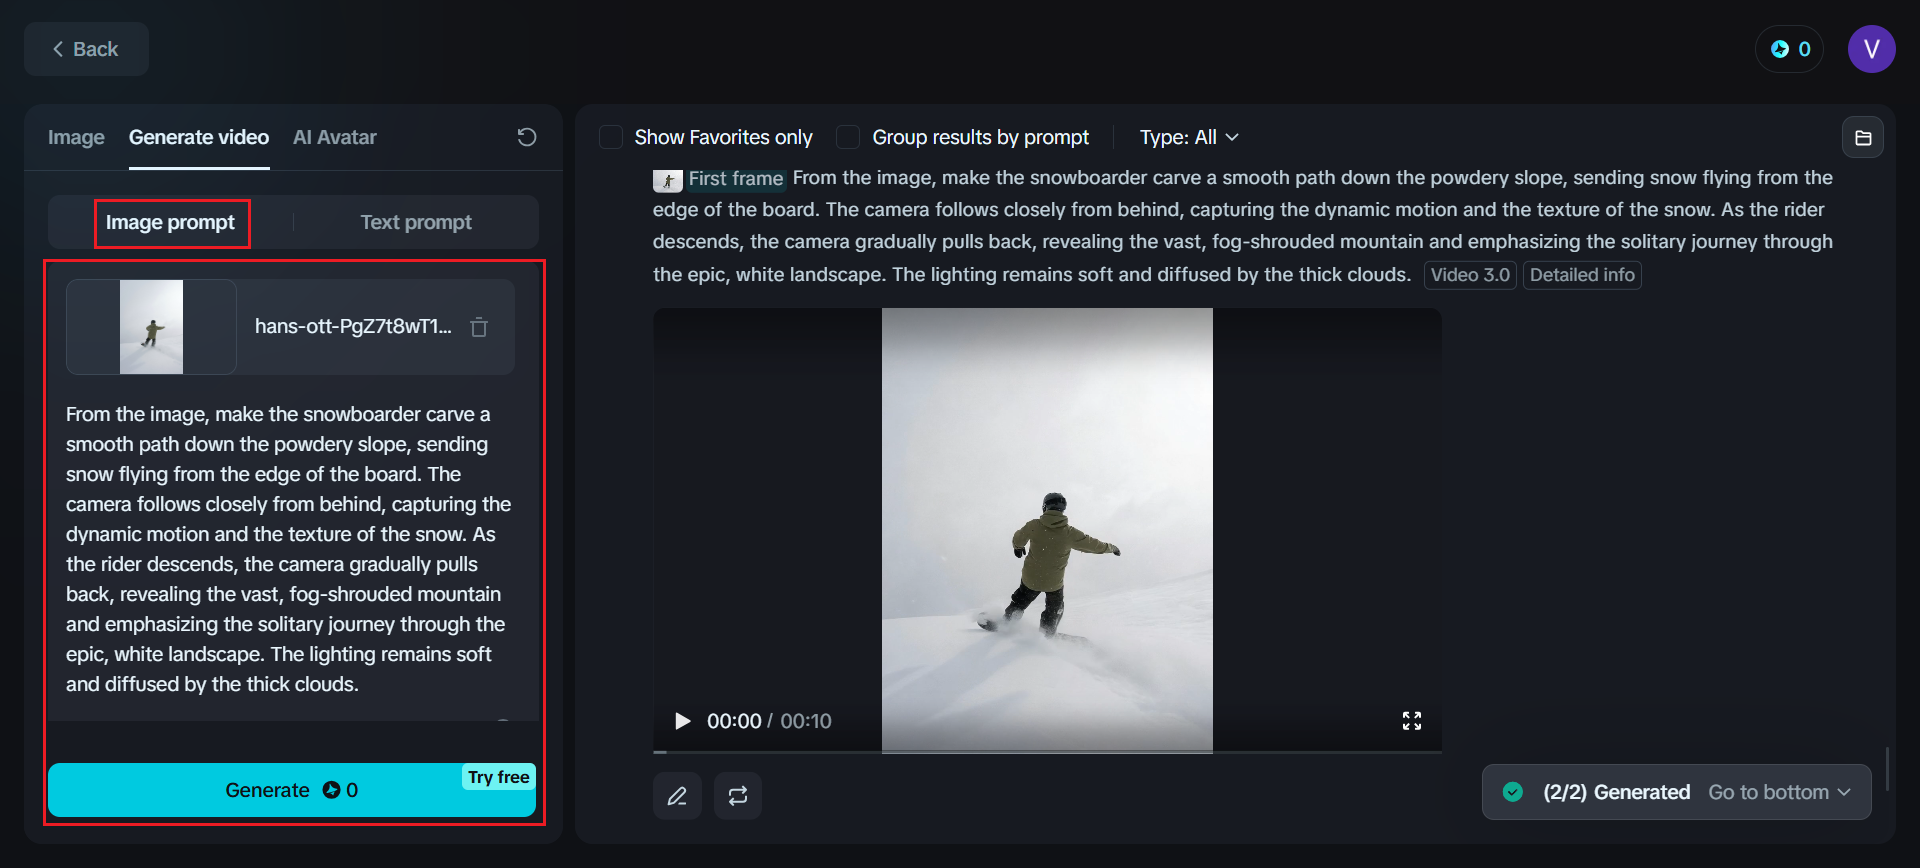Click the 00:00 / 00:10 time display
Viewport: 1920px width, 868px height.
(x=769, y=721)
